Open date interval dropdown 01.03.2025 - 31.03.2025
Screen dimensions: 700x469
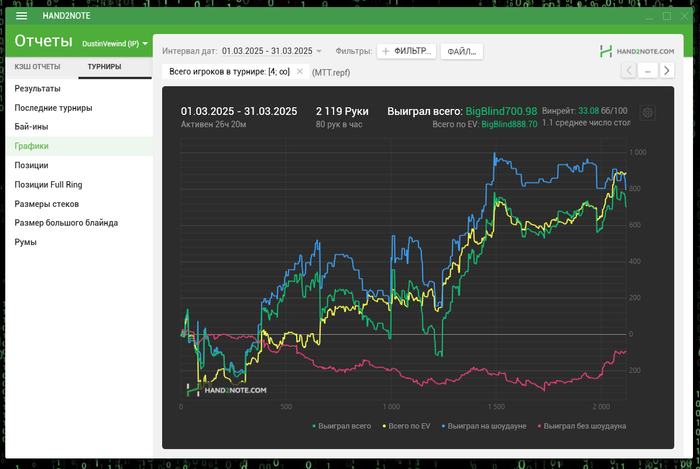click(272, 51)
